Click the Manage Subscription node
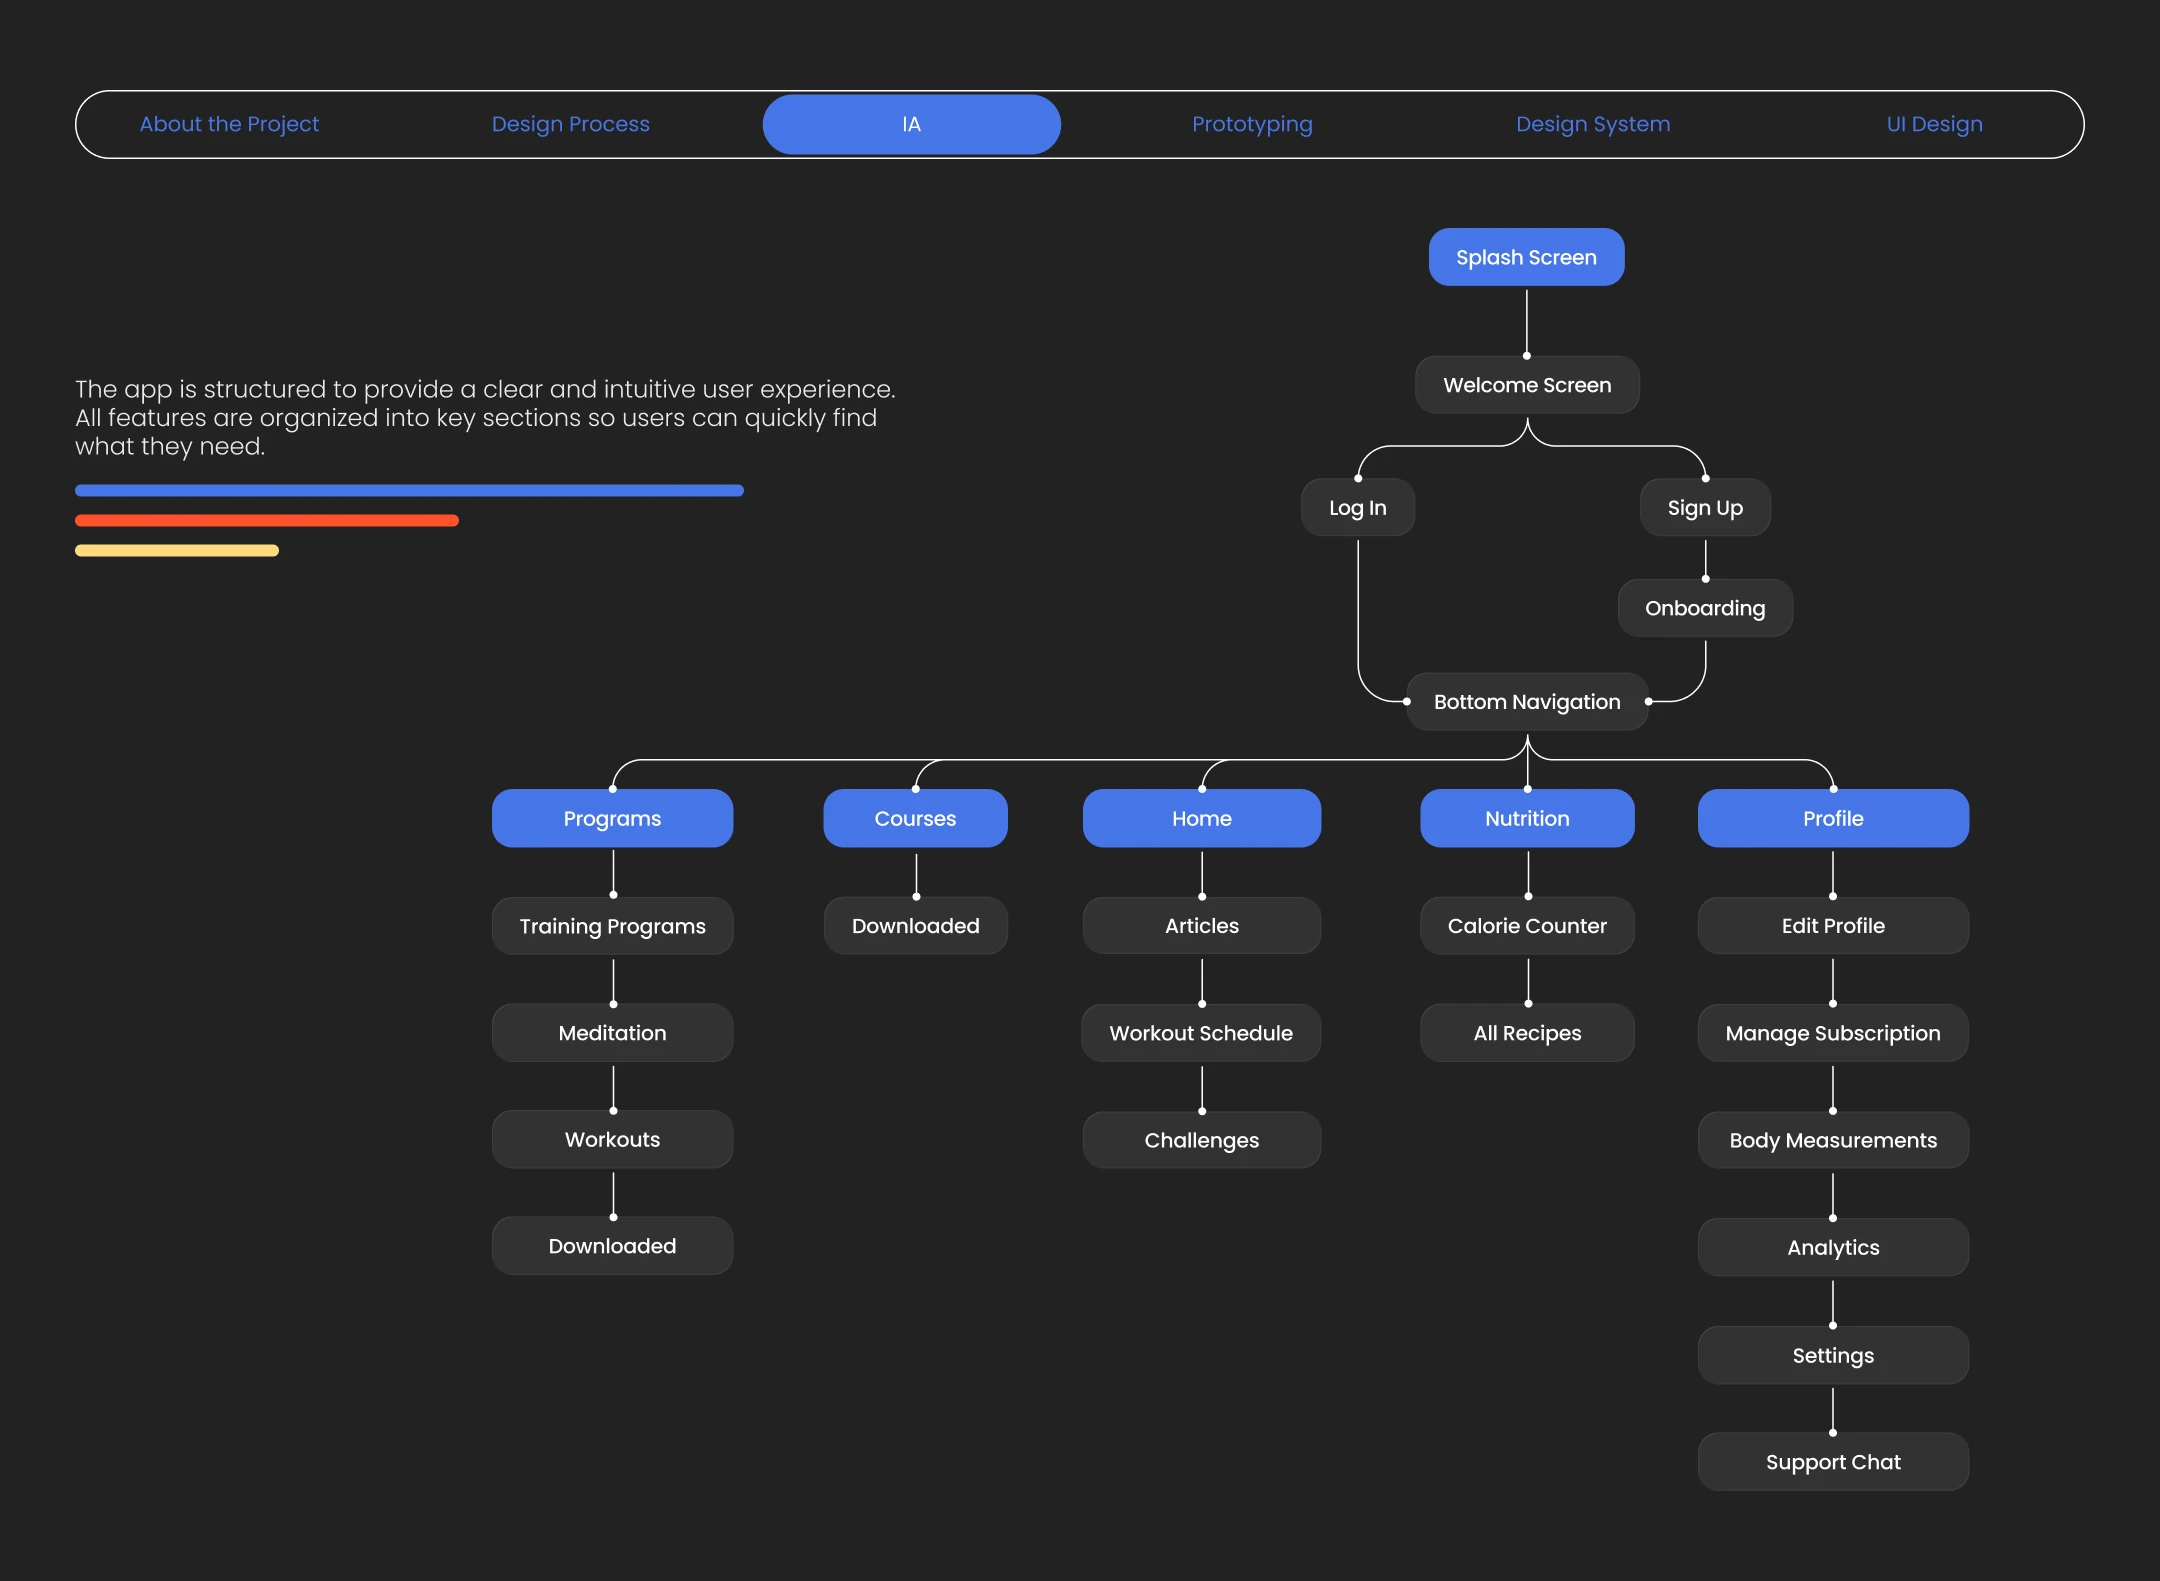This screenshot has height=1581, width=2160. click(x=1833, y=1033)
